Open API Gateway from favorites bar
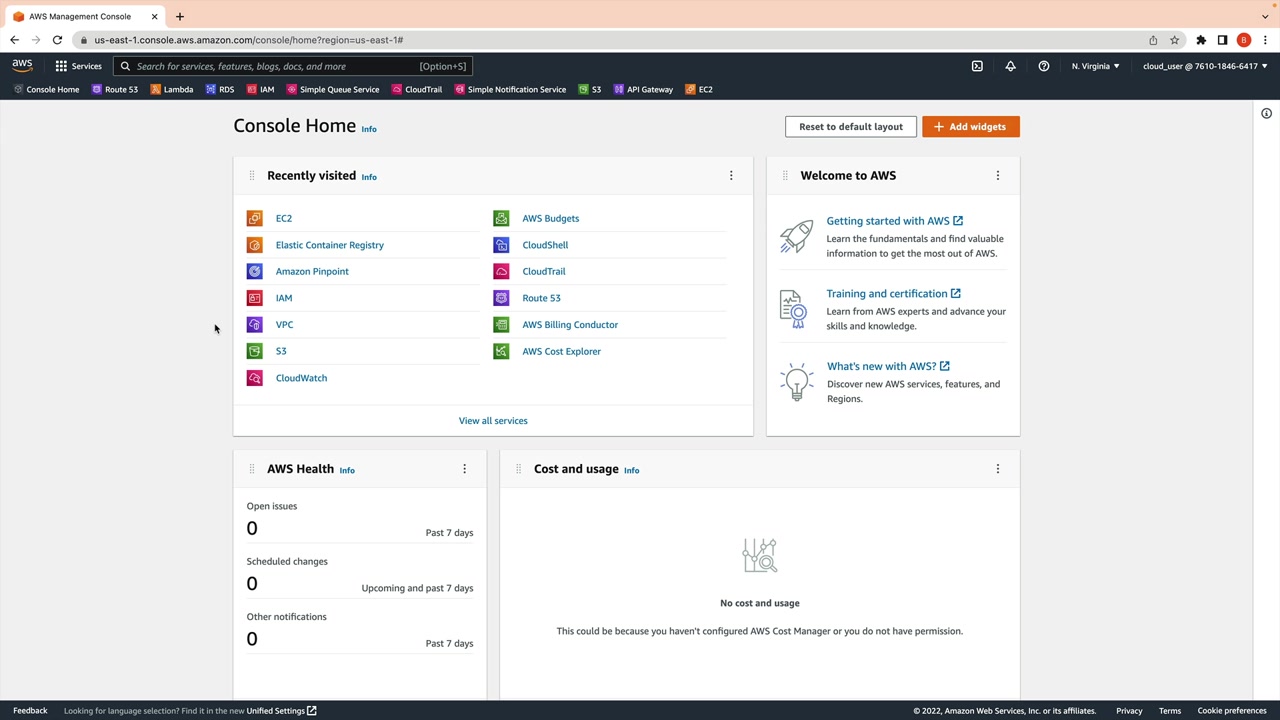The width and height of the screenshot is (1280, 720). (643, 89)
